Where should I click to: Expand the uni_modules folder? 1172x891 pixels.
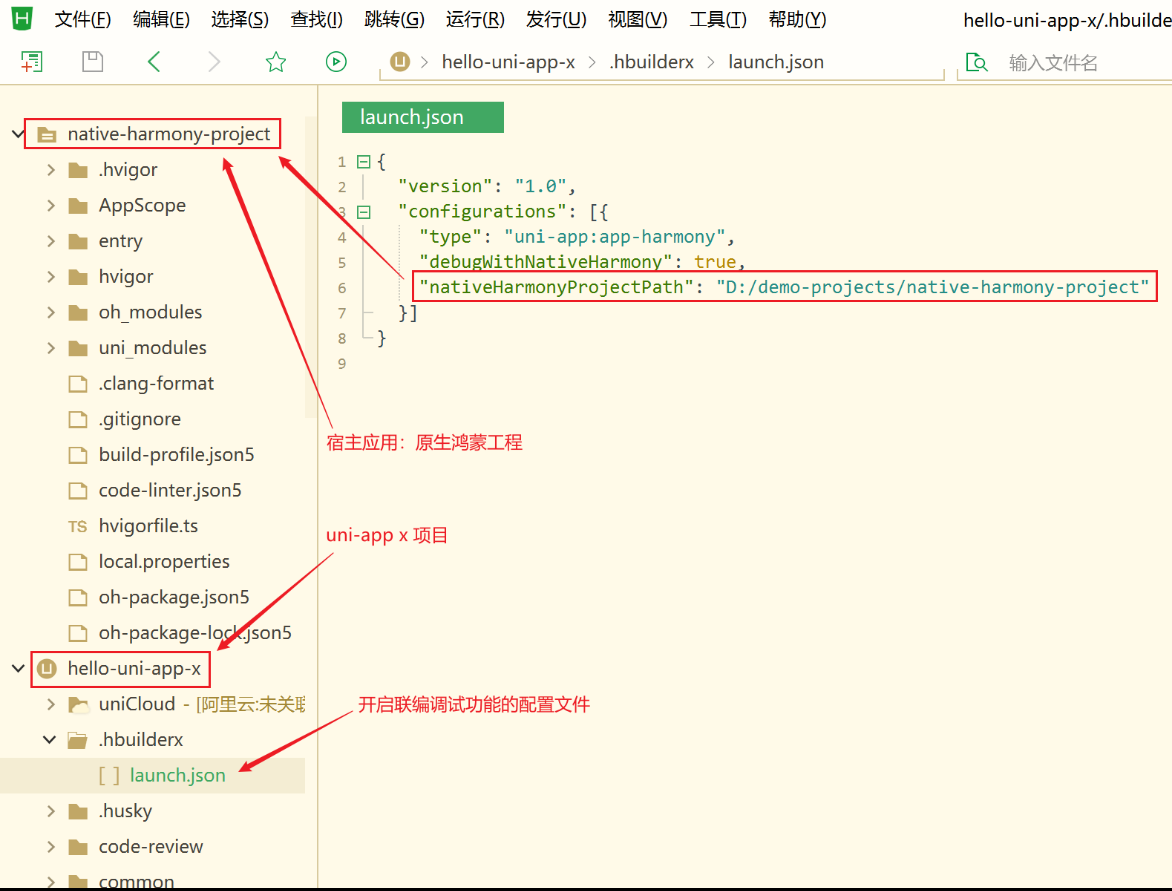[x=51, y=348]
